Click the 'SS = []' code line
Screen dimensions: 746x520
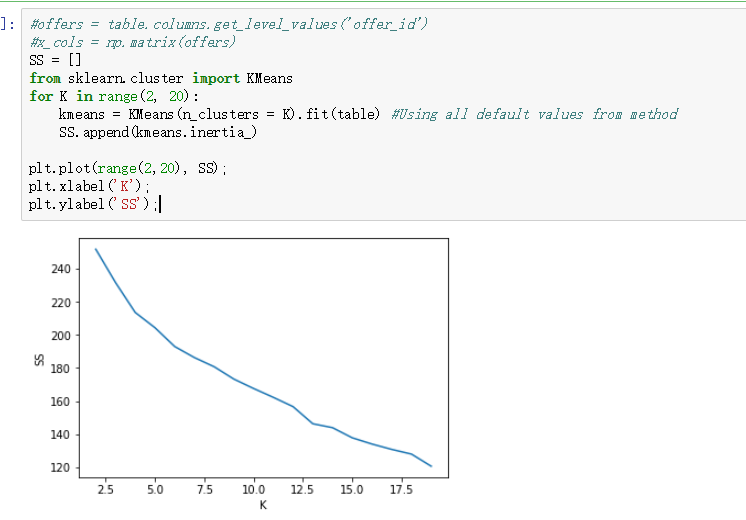pos(55,60)
